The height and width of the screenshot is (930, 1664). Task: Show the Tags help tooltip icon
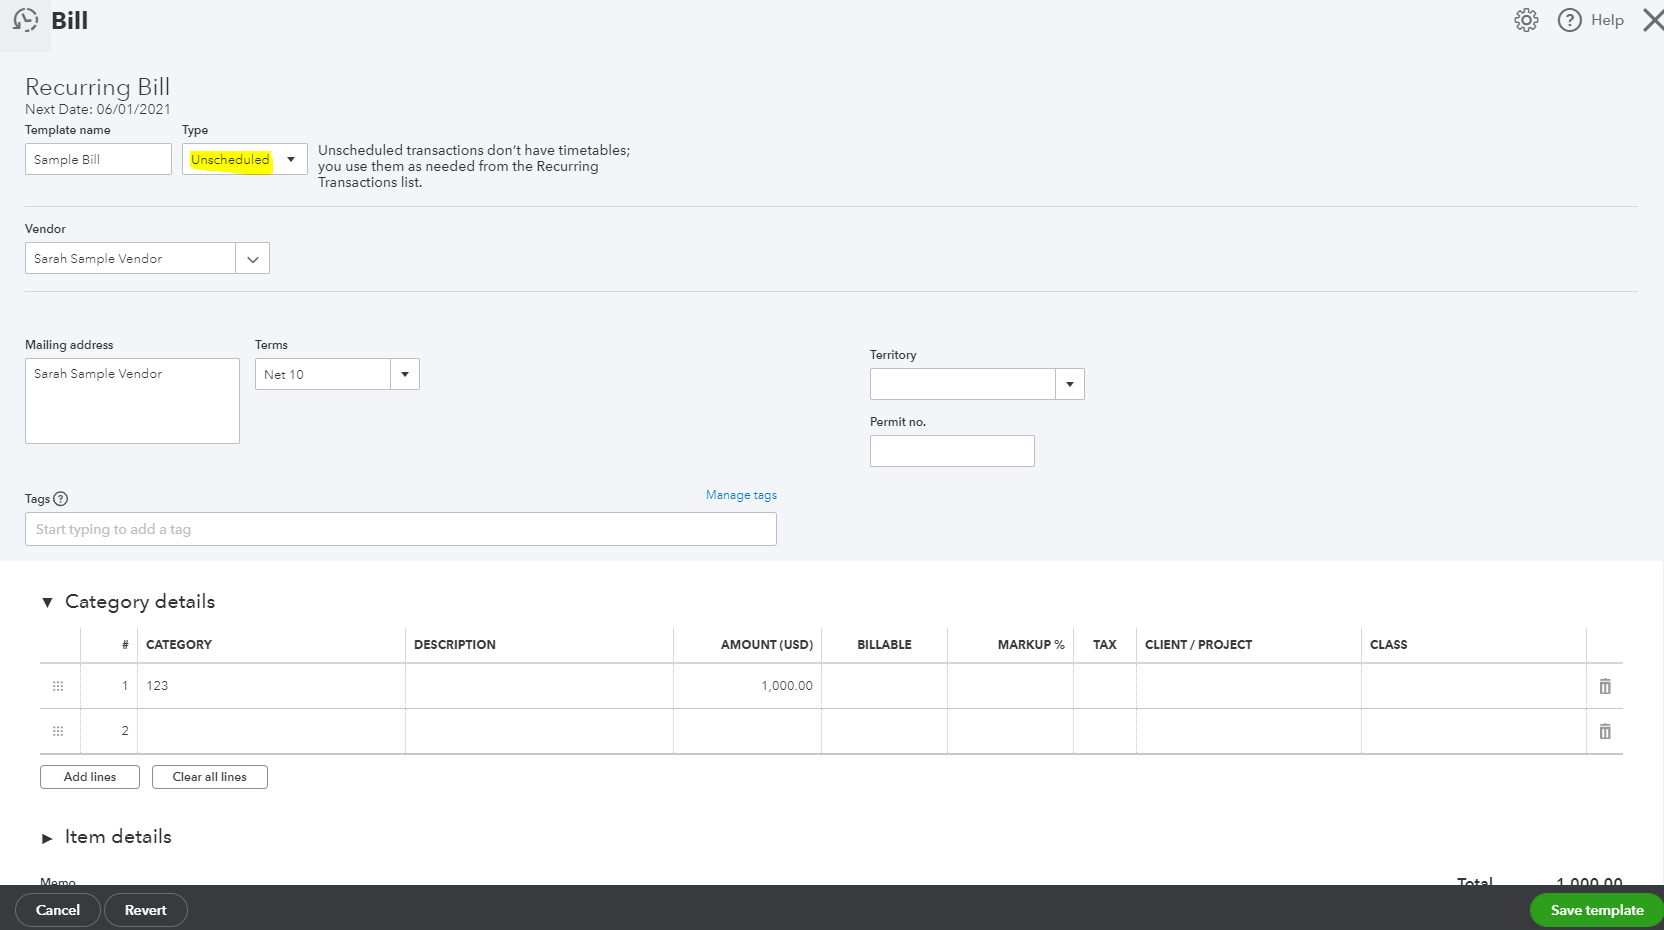point(61,499)
